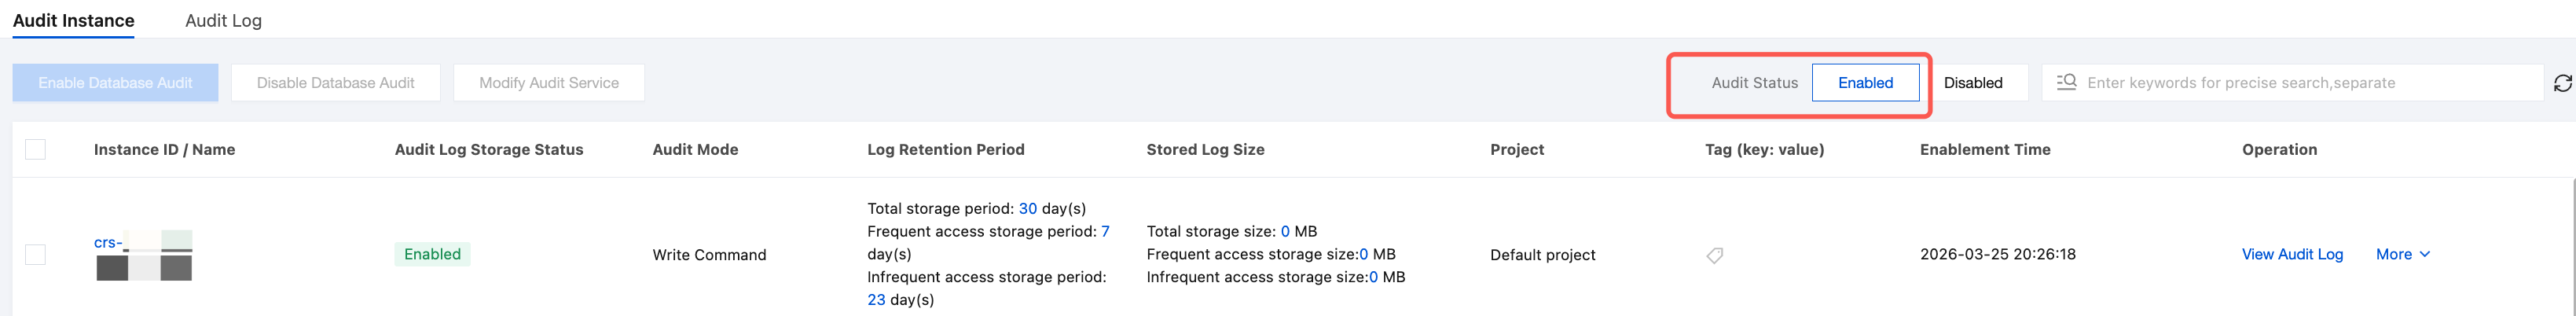This screenshot has width=2576, height=316.
Task: Switch the audit status filter to Disabled
Action: [x=1972, y=83]
